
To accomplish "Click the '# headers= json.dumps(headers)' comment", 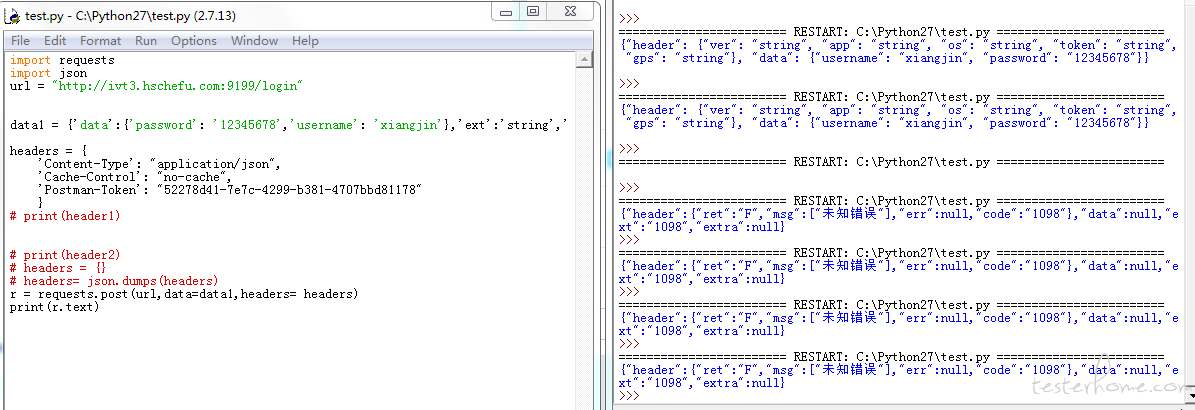I will click(x=114, y=280).
